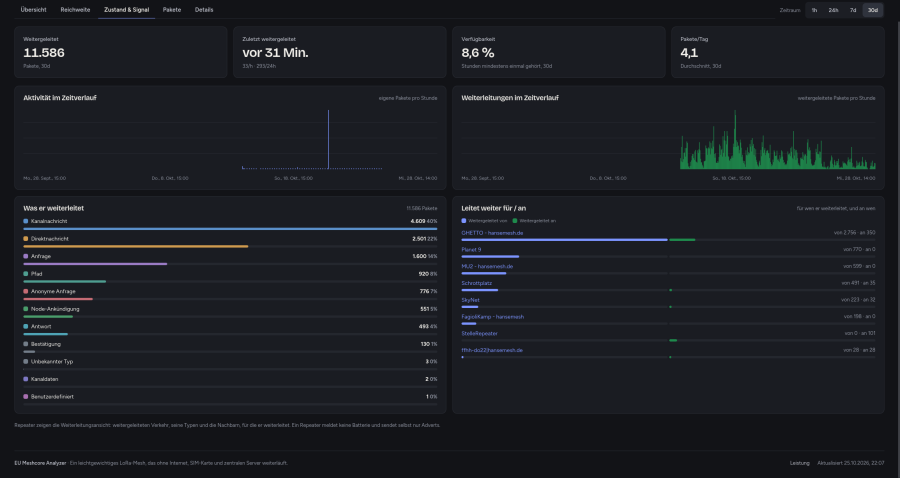Screen dimensions: 900x478
Task: Open the Planet 9 node link
Action: coord(471,250)
